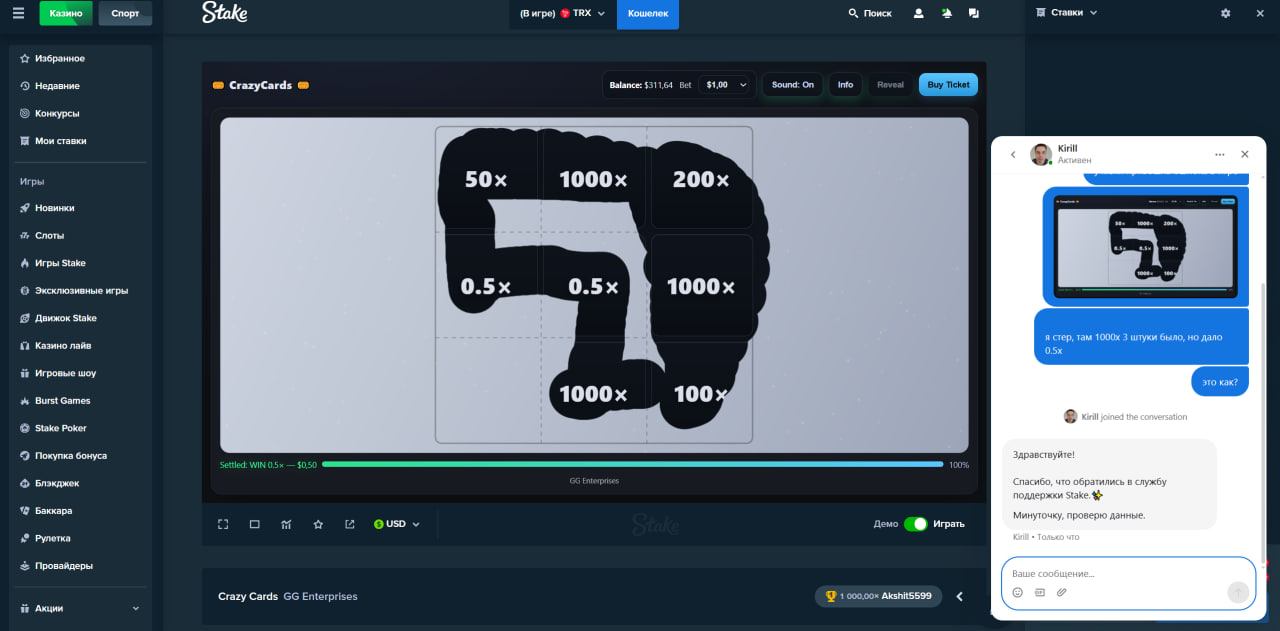Expand the Акции sidebar section
Screen dimensions: 1280x631
(x=80, y=608)
